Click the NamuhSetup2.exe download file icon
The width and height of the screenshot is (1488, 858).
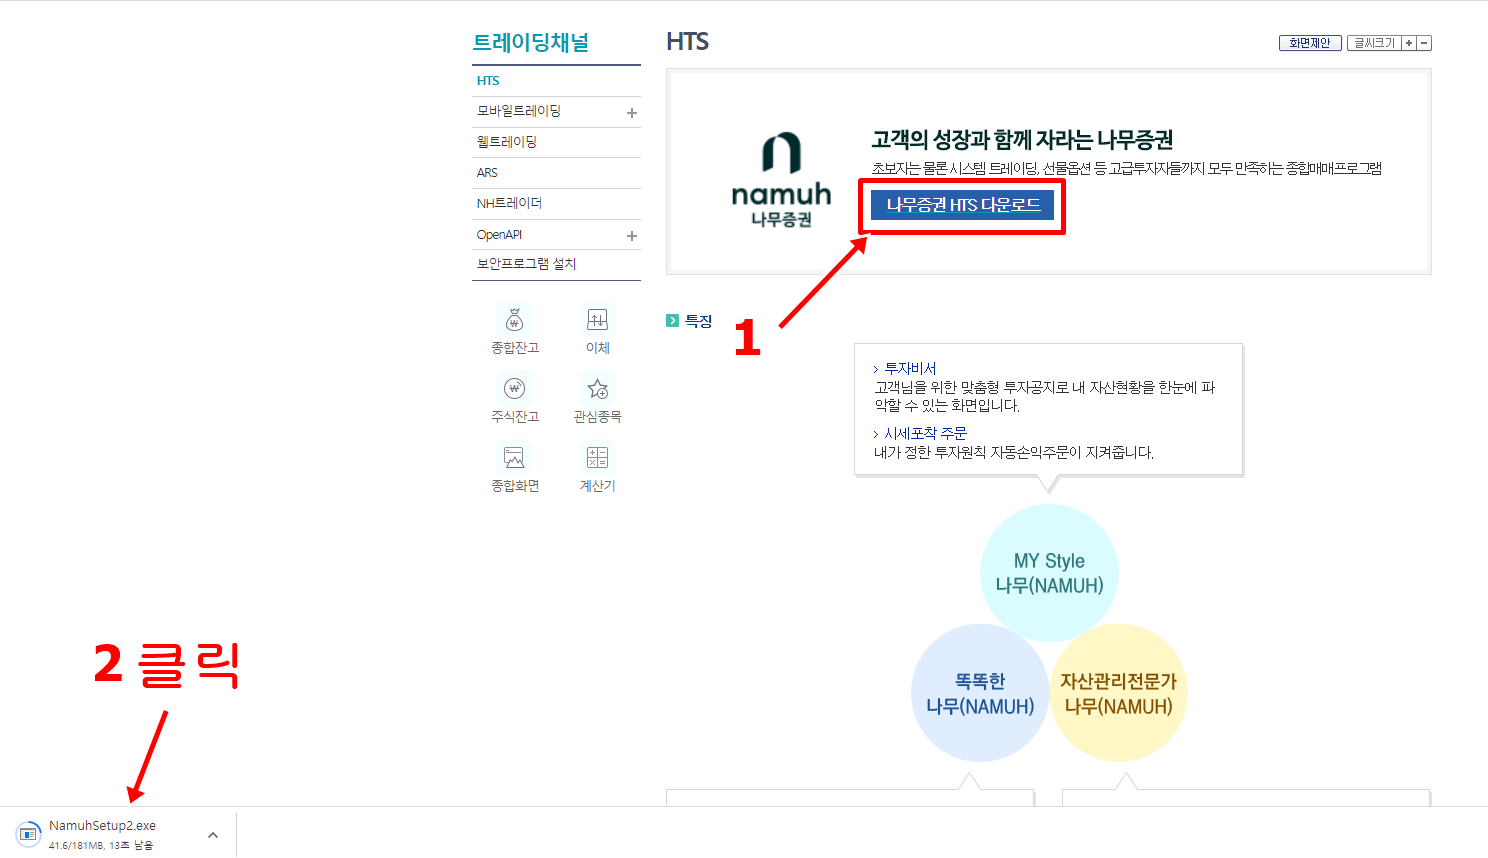pos(28,834)
